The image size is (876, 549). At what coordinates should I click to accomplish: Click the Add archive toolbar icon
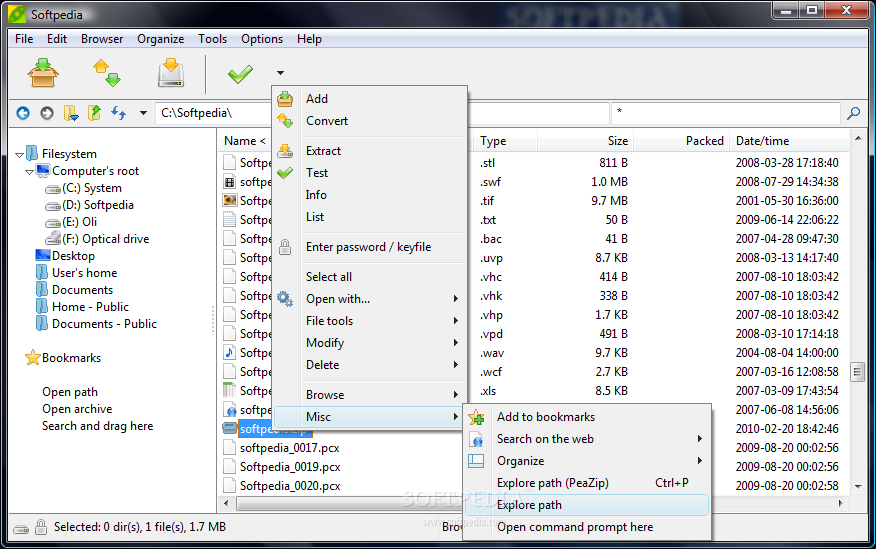tap(43, 73)
